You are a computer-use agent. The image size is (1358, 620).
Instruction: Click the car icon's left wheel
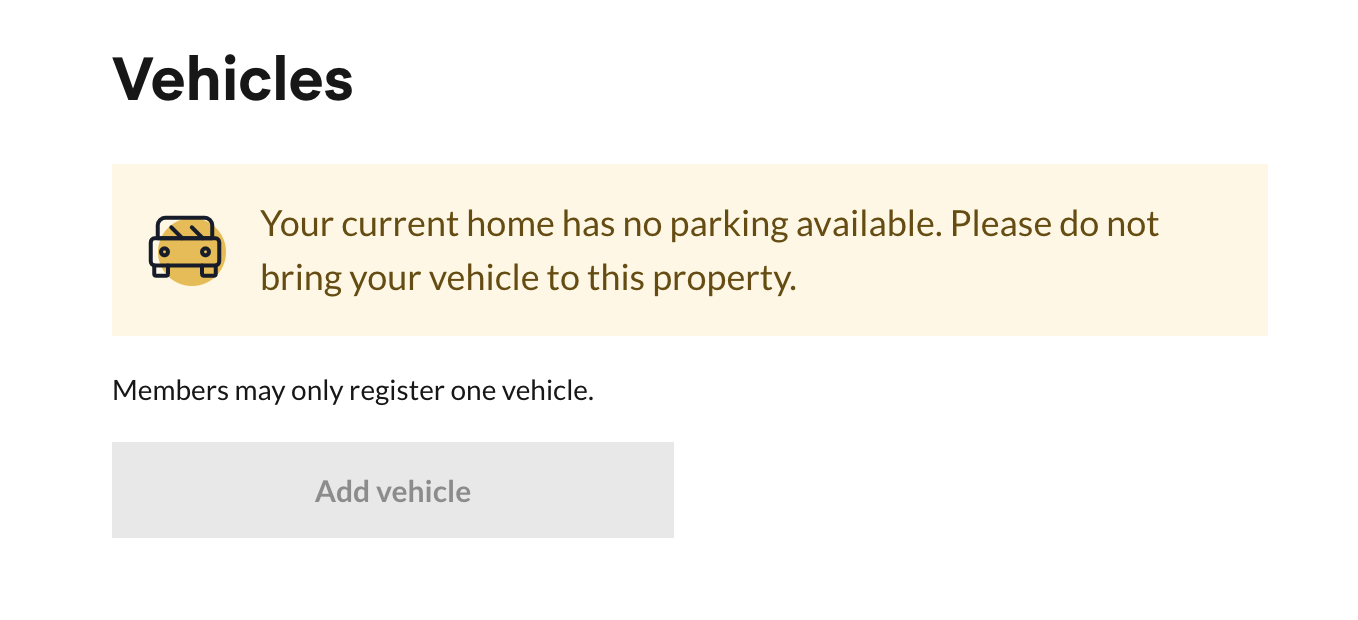click(161, 270)
